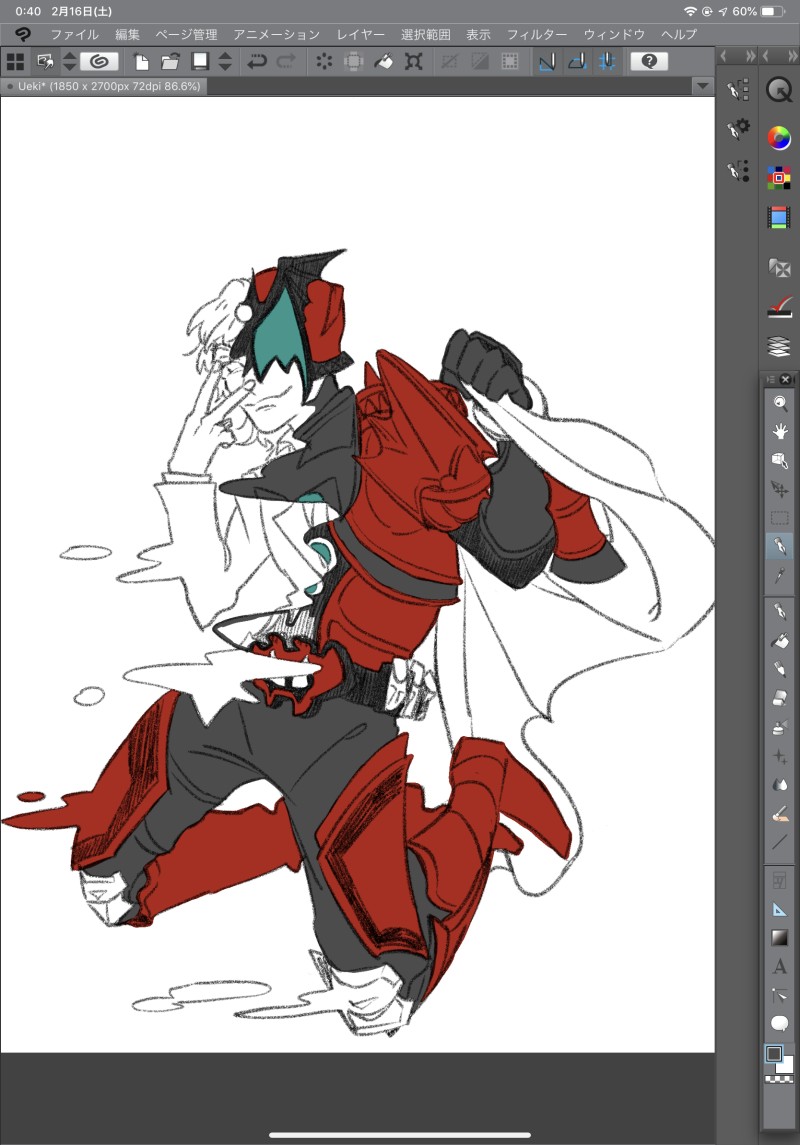Image resolution: width=800 pixels, height=1145 pixels.
Task: Create a new canvas file
Action: click(142, 61)
